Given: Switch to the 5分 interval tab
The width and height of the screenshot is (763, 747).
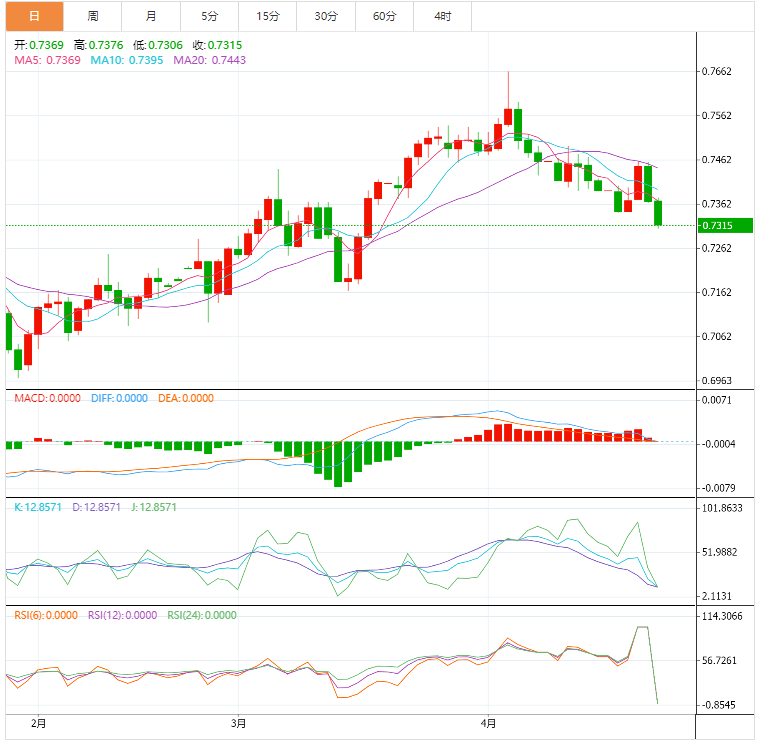Looking at the screenshot, I should pyautogui.click(x=209, y=16).
